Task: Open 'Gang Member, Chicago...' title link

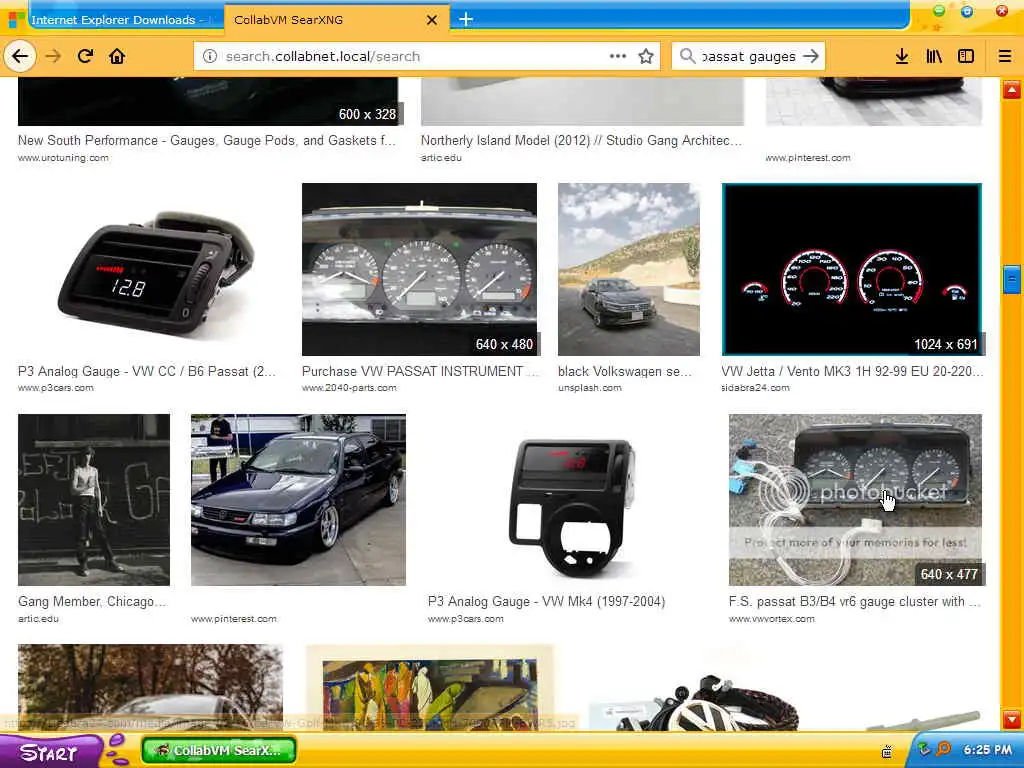Action: 92,601
